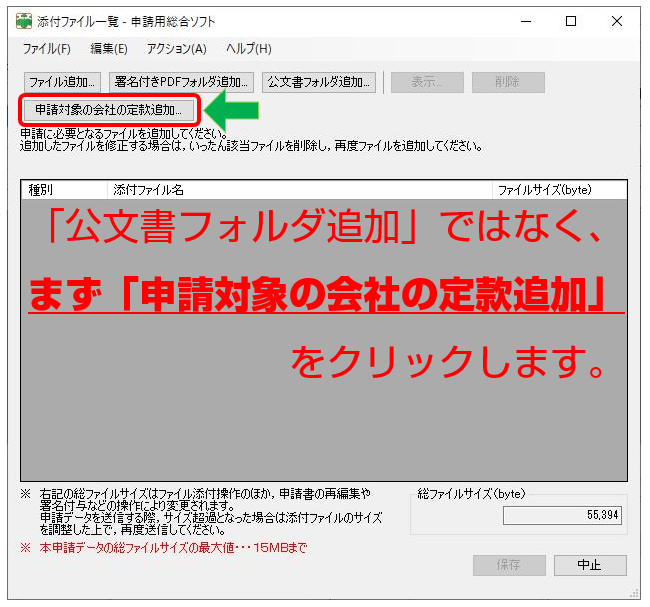Open the ファイル(F) menu
Screen dimensions: 650x607
(46, 49)
